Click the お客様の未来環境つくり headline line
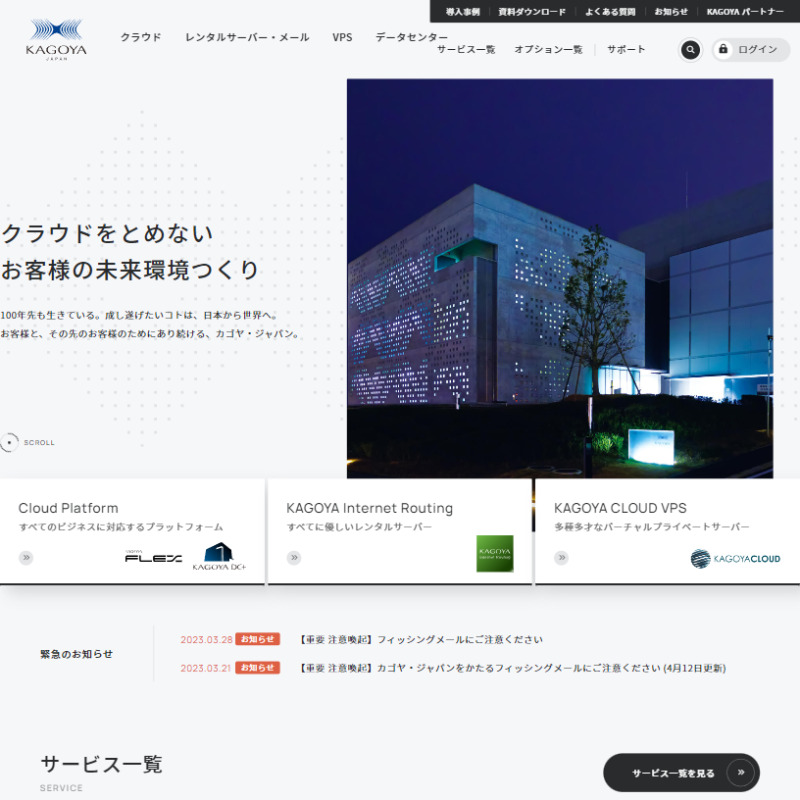The width and height of the screenshot is (800, 800). pos(130,270)
